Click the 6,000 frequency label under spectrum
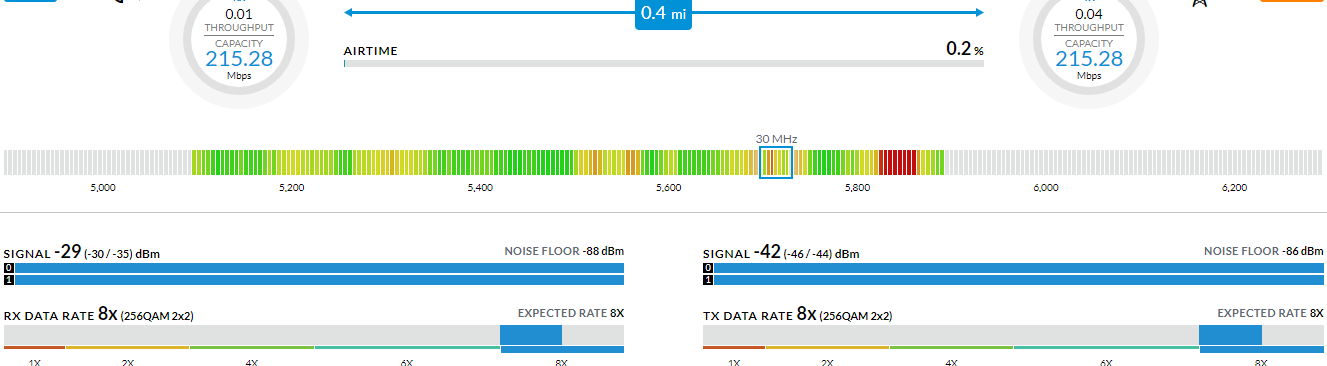Viewport: 1327px width, 366px height. click(1045, 188)
